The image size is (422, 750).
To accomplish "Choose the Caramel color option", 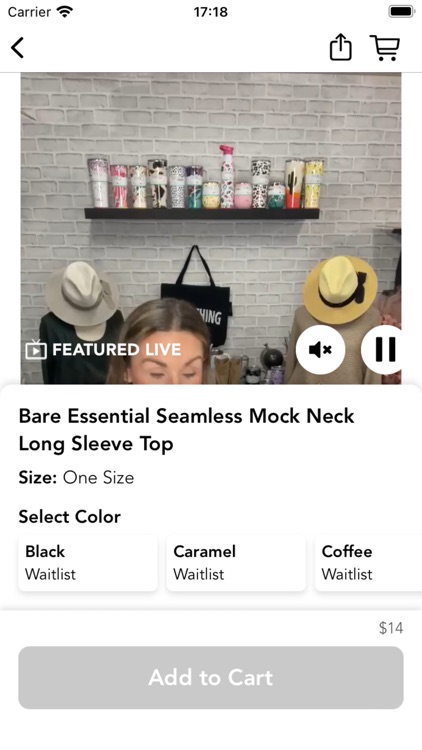I will (x=236, y=563).
